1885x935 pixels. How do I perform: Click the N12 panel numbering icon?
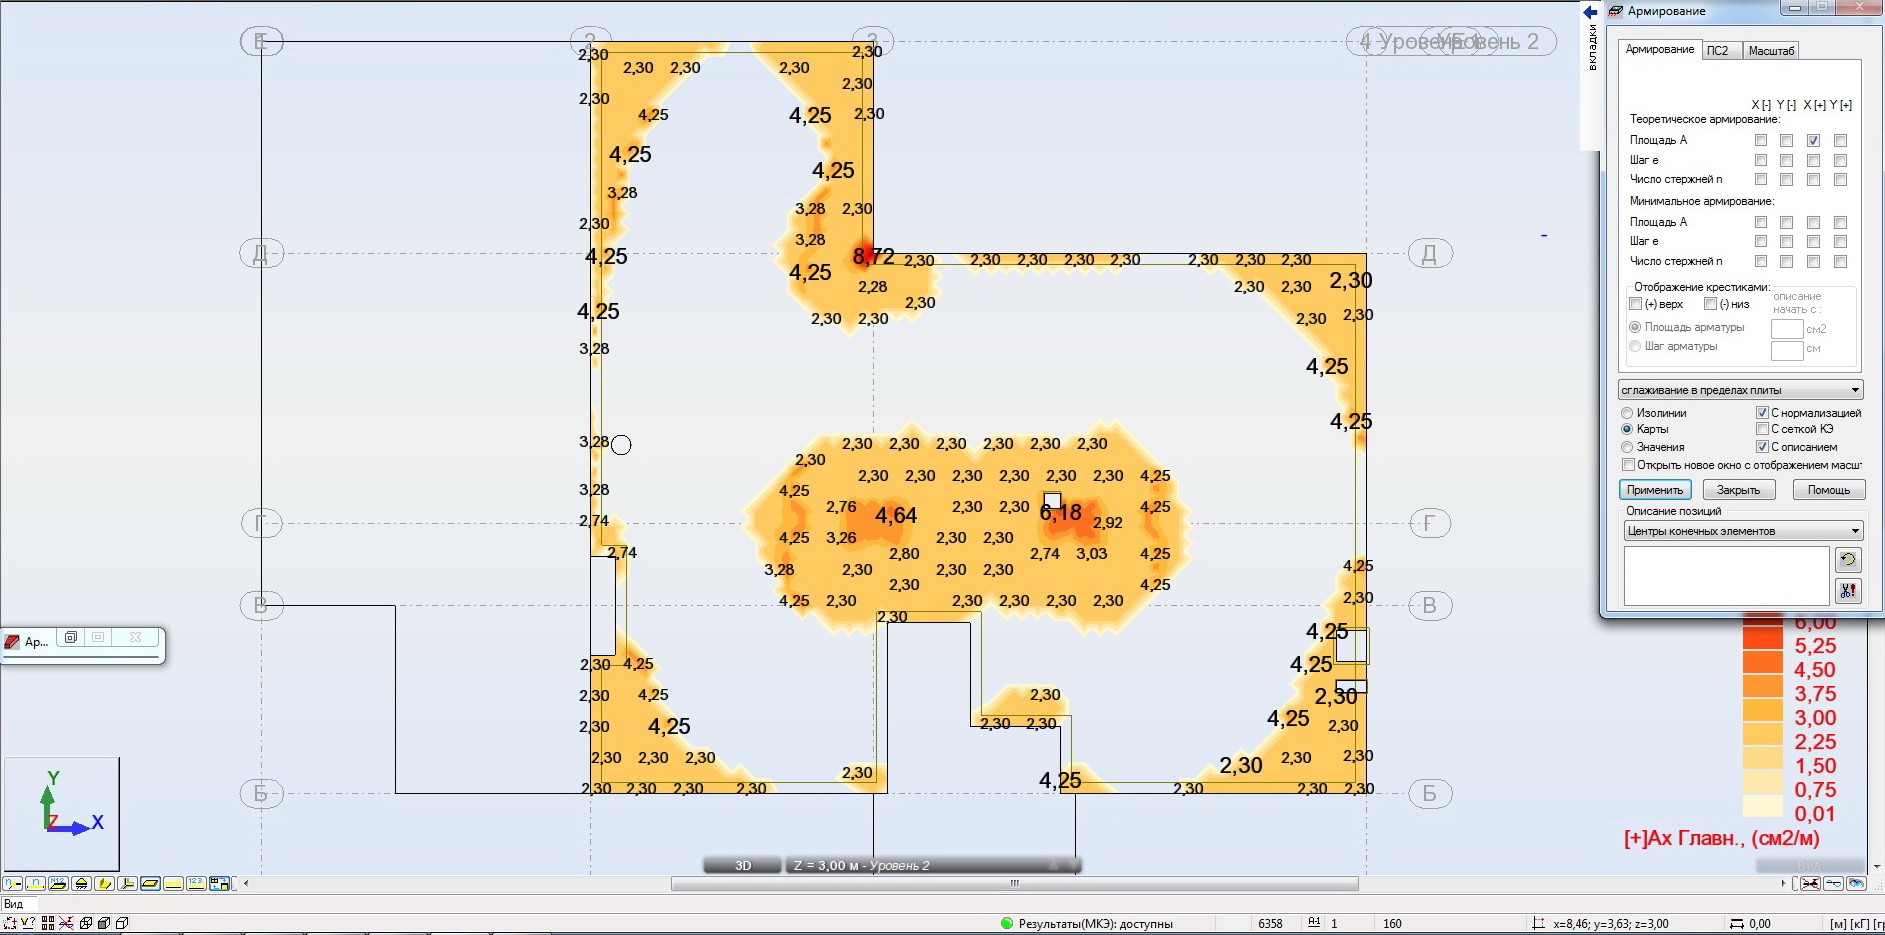(x=59, y=884)
